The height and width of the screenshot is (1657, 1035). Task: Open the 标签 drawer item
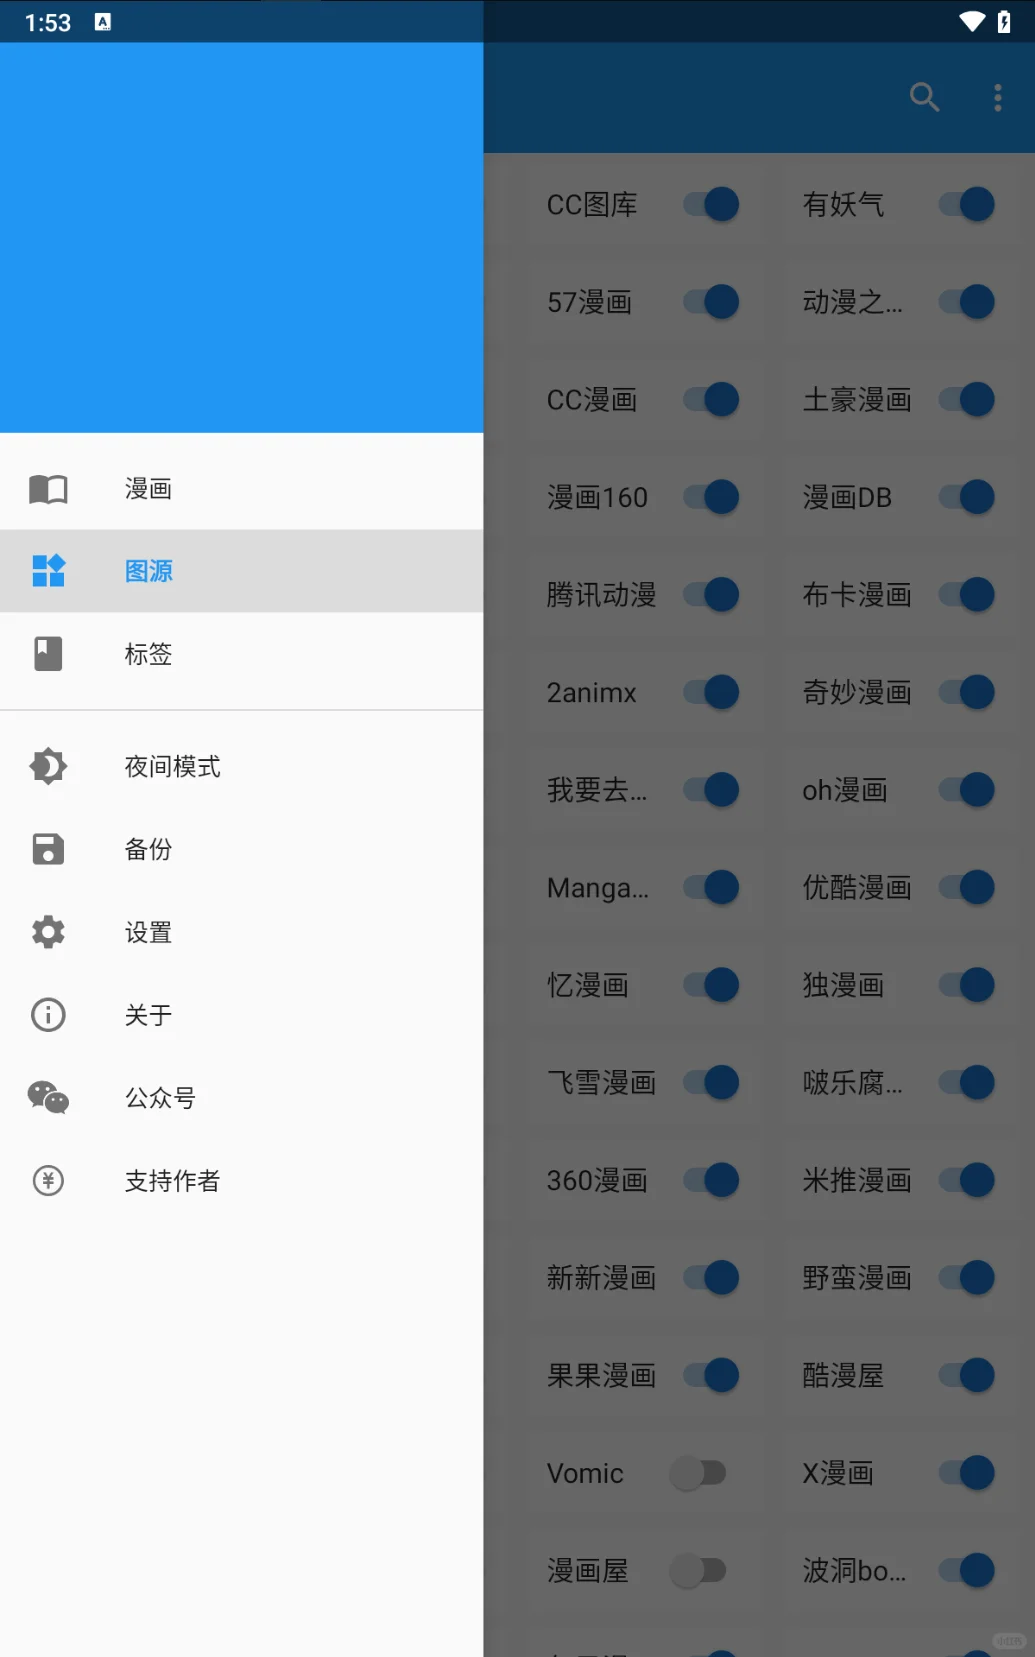(x=241, y=654)
